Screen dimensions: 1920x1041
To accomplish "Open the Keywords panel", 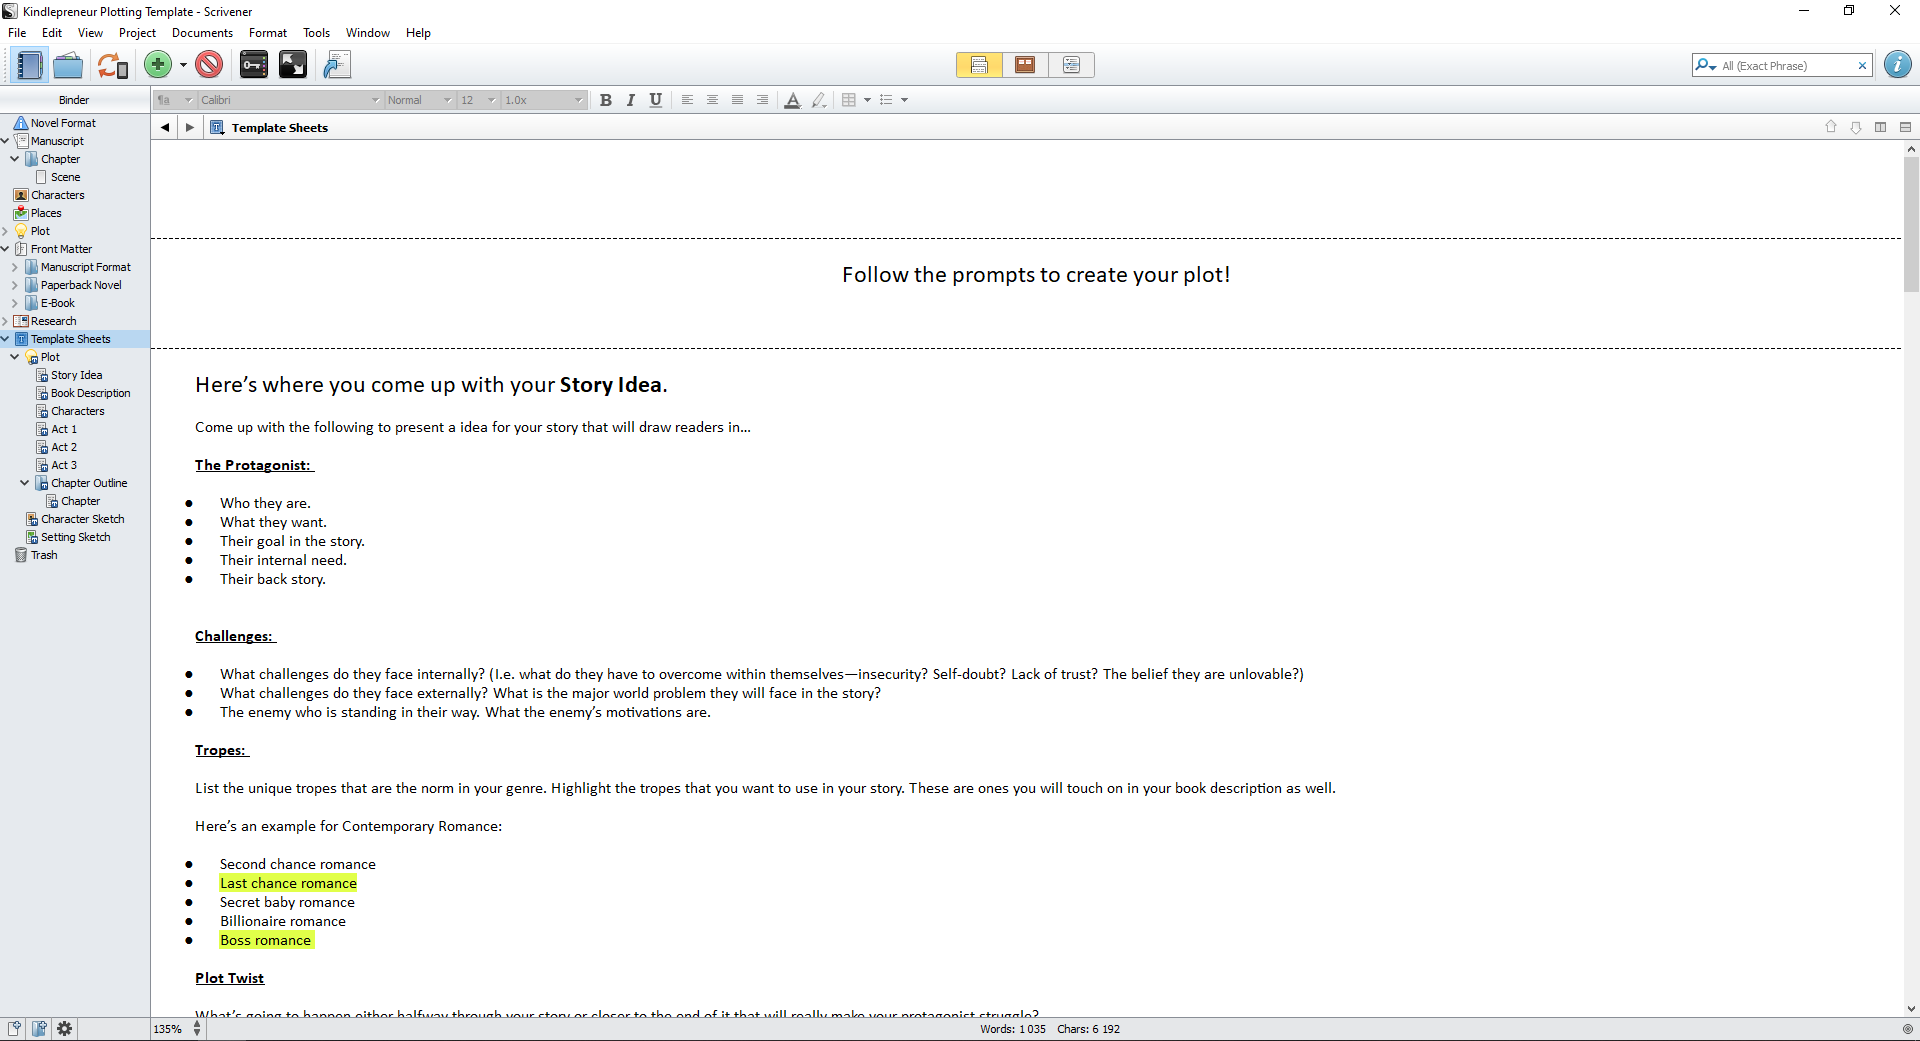I will [253, 64].
